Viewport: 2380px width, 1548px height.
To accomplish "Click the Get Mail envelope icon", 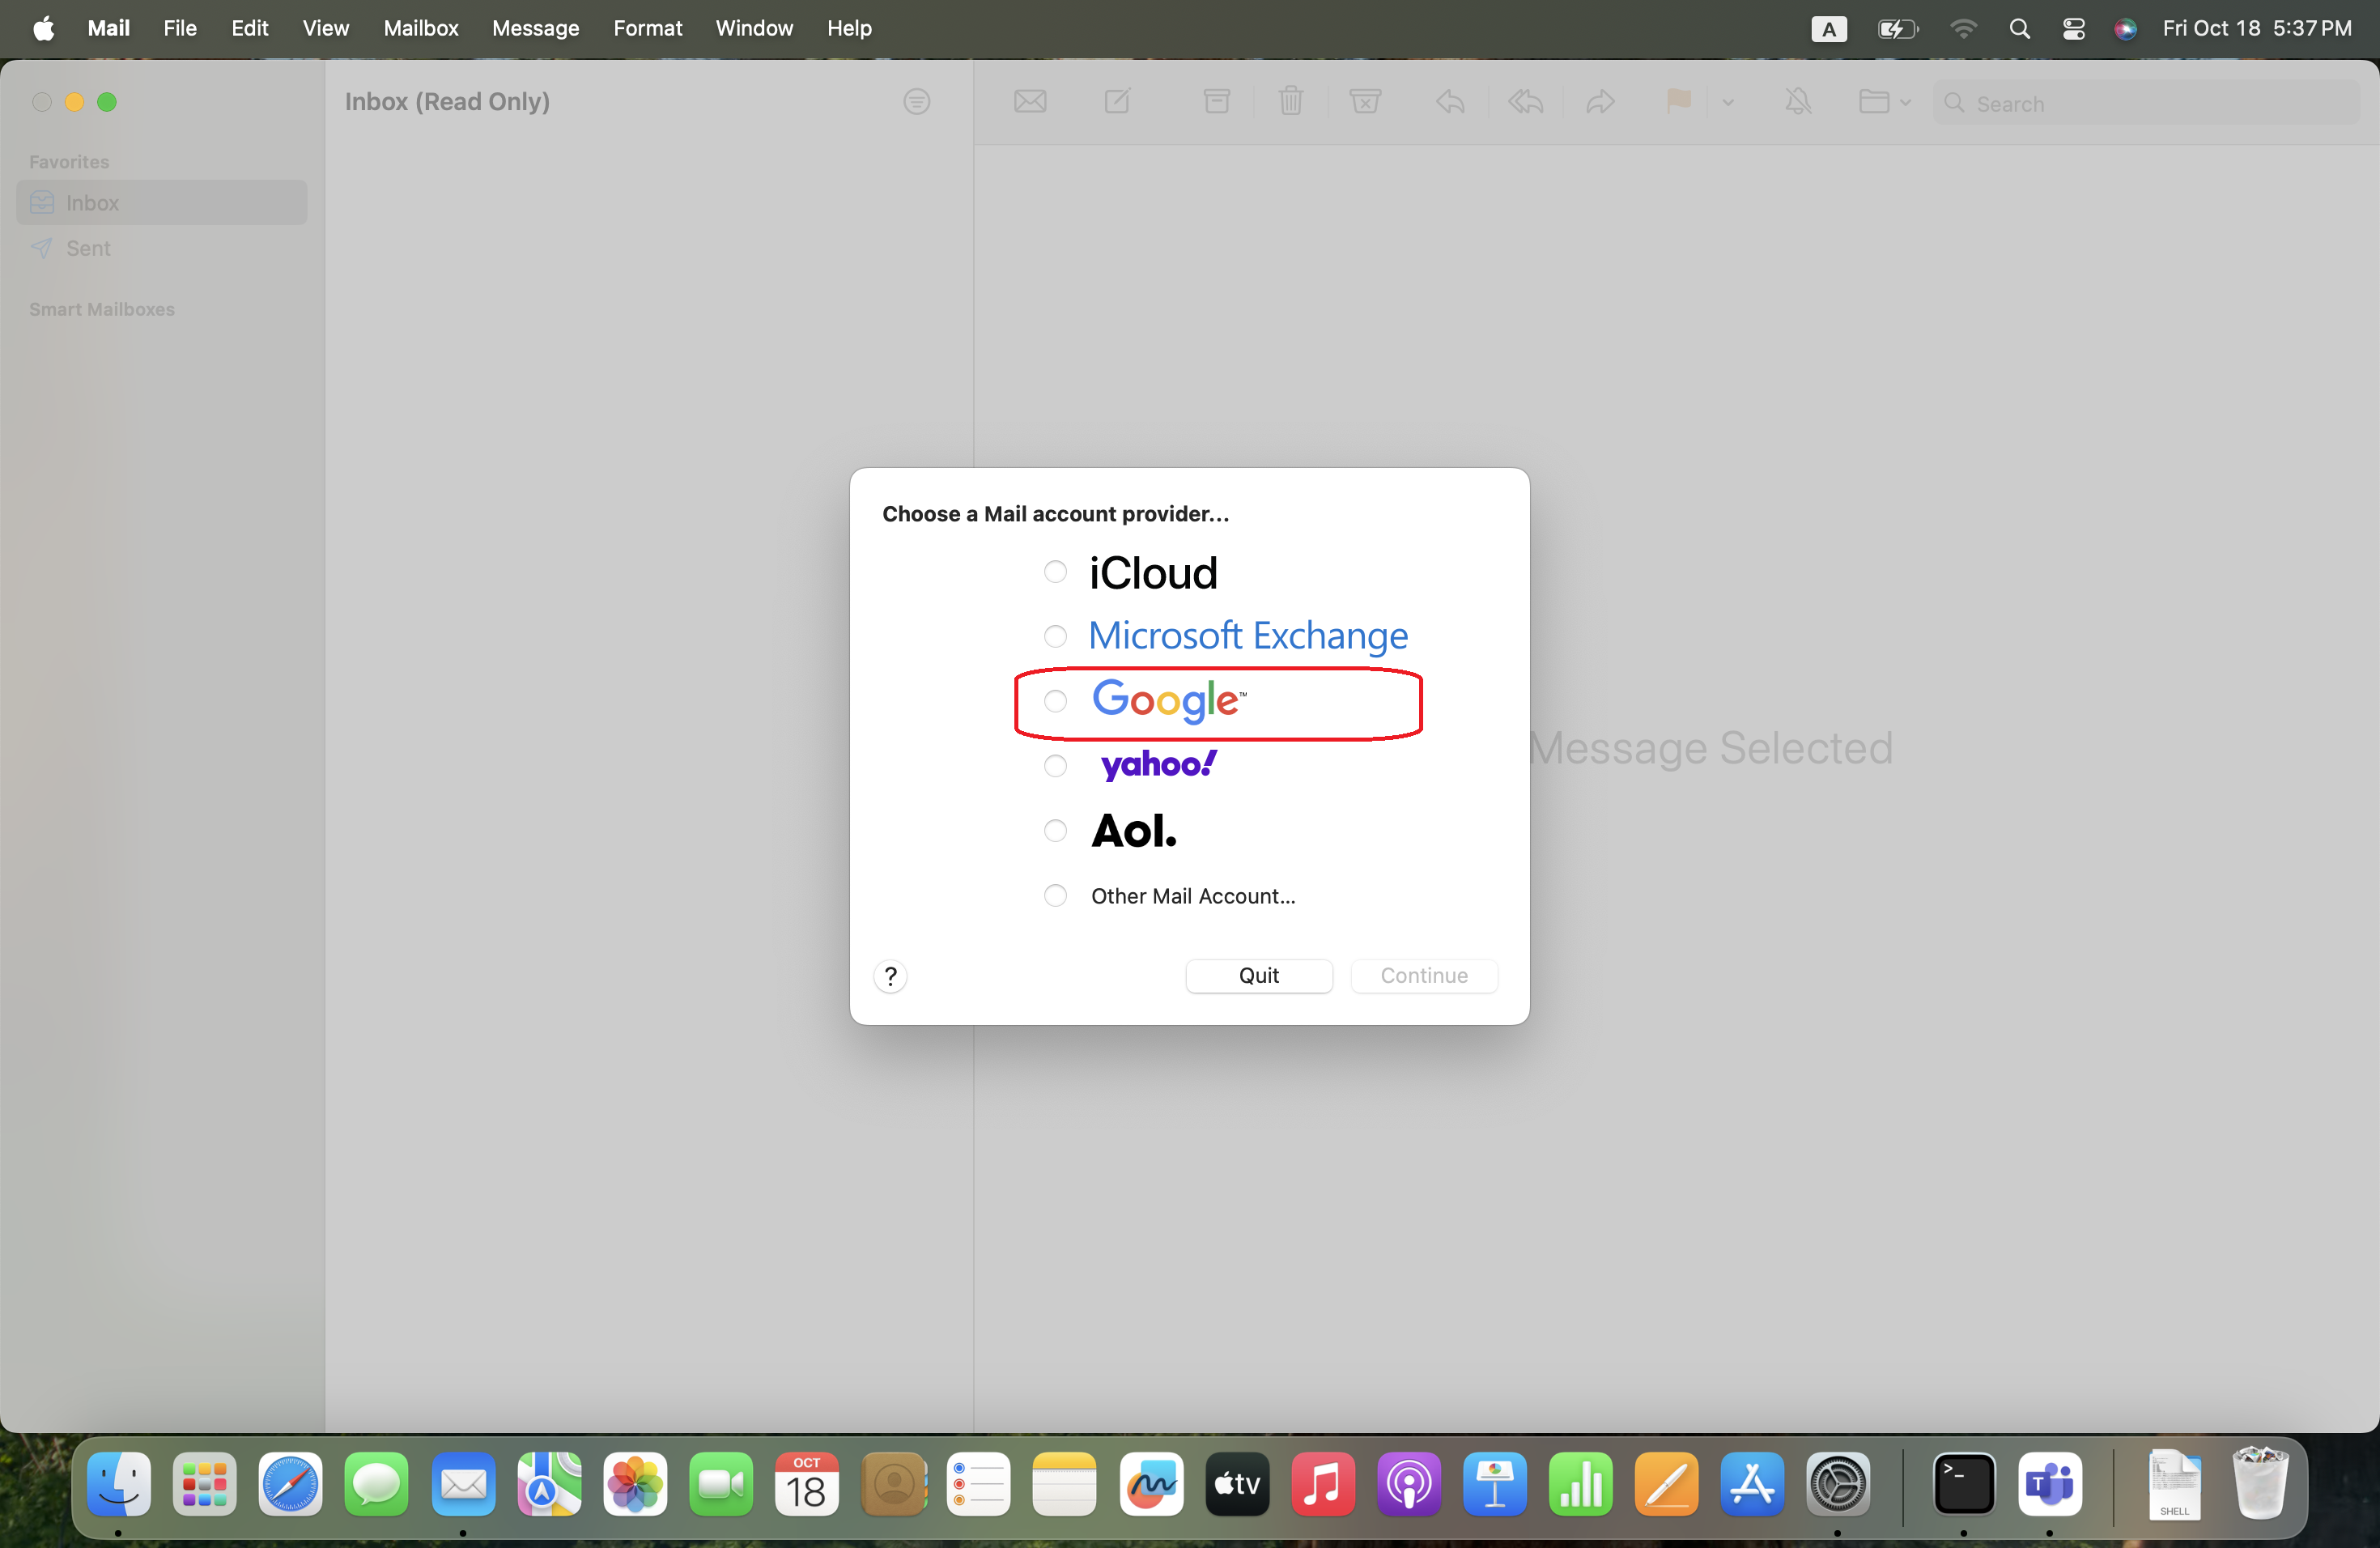I will [1030, 102].
